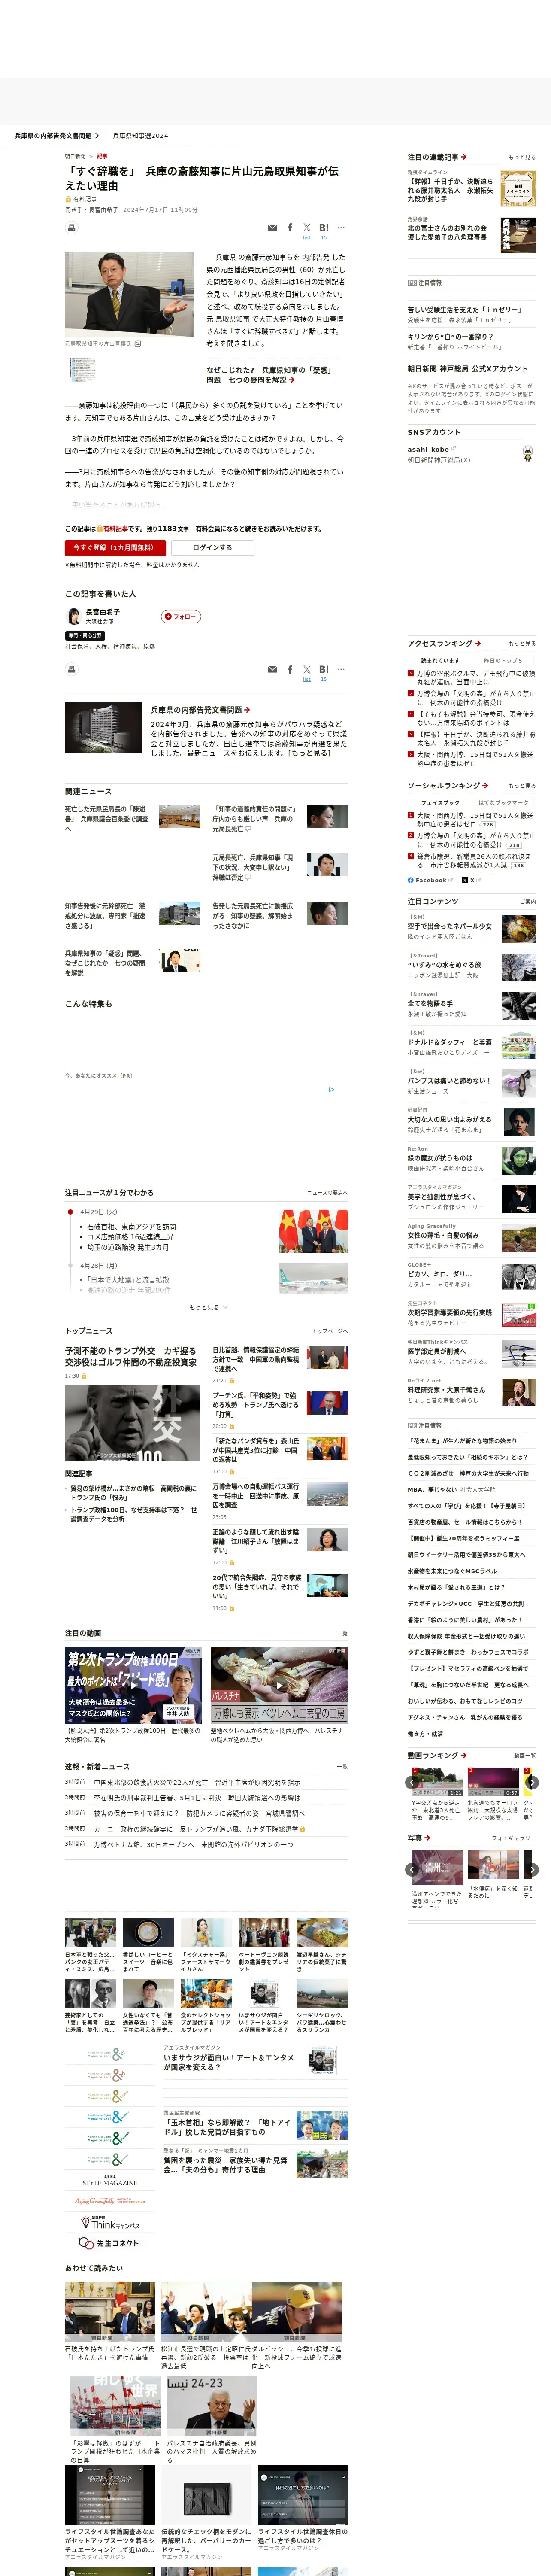
Task: Click もっと見る next to ソーシャルランキング
Action: (521, 786)
